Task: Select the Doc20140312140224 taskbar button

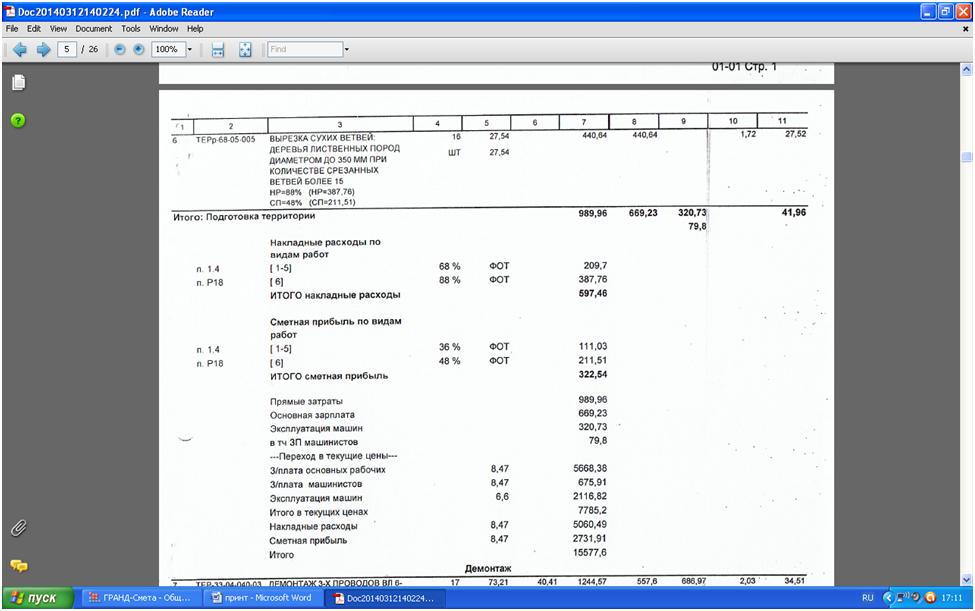Action: point(388,598)
